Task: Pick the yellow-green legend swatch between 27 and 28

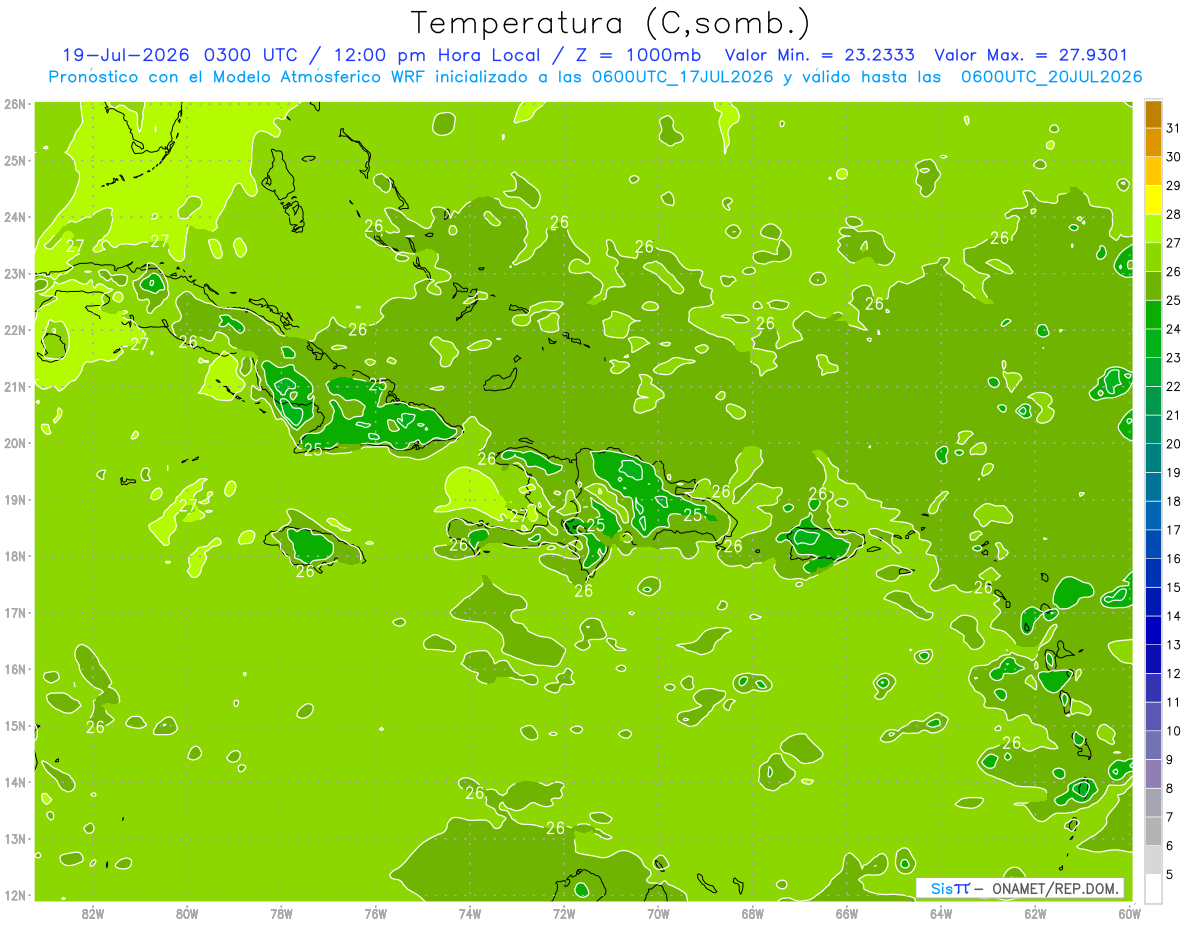Action: (1153, 229)
